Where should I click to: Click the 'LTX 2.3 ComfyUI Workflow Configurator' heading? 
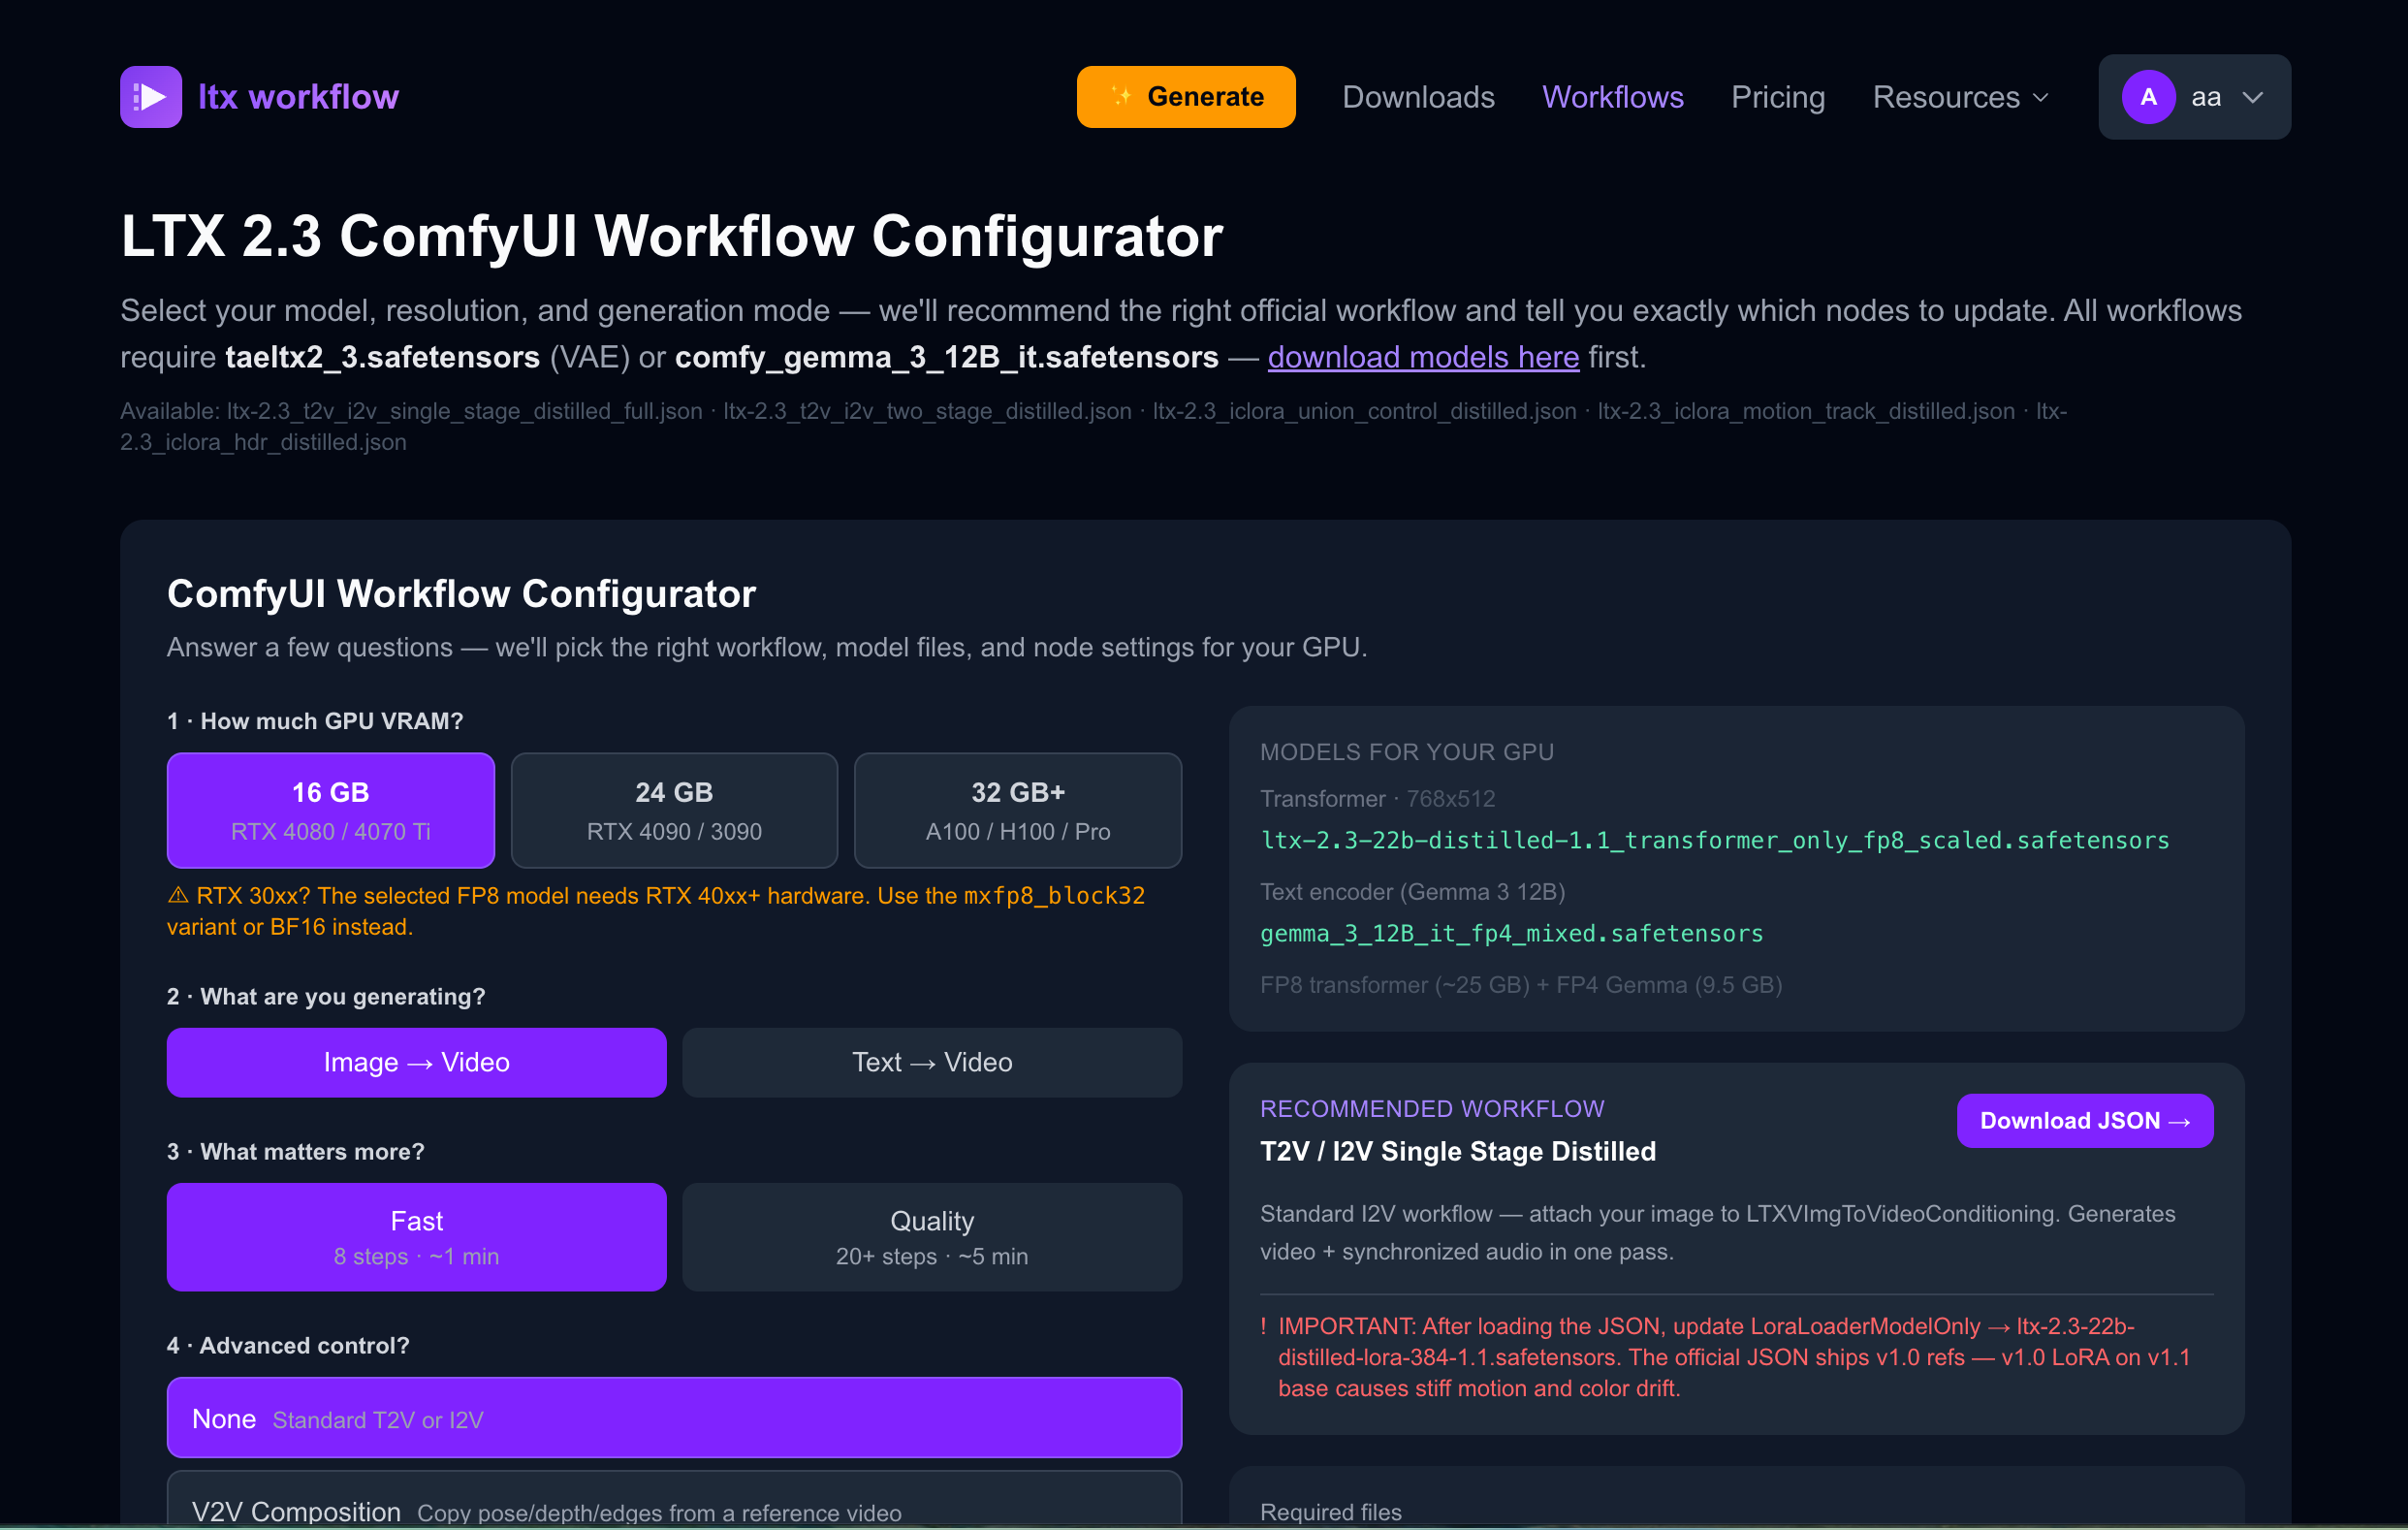pos(672,236)
